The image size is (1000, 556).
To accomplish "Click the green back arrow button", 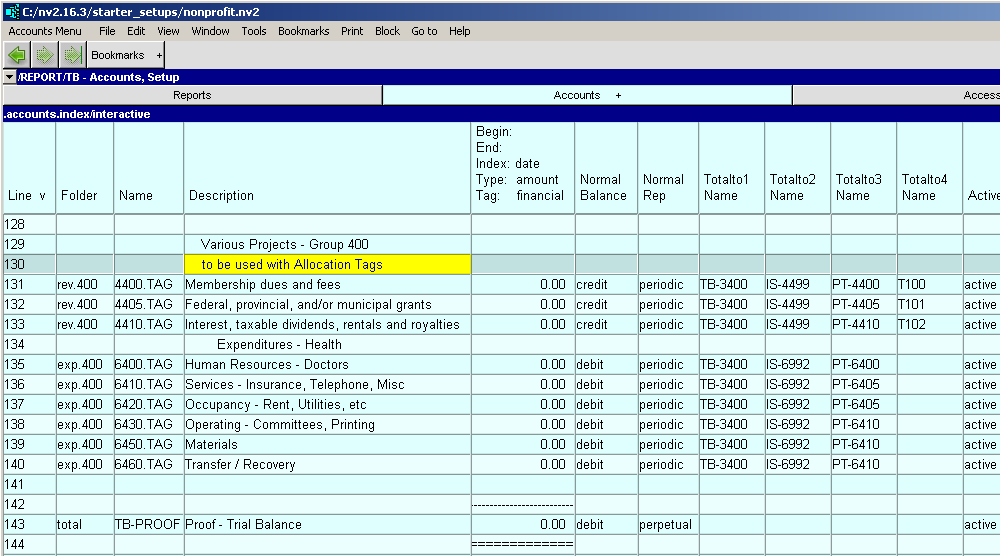I will 17,55.
